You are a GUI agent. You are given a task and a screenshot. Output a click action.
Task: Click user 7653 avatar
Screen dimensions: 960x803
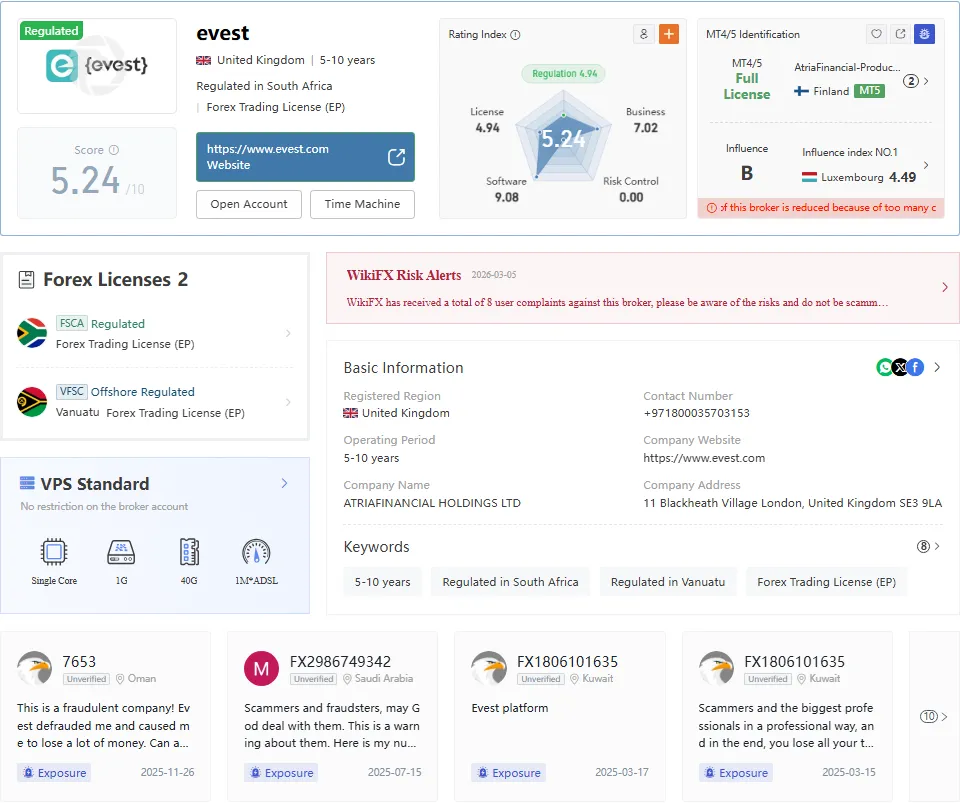coord(34,668)
